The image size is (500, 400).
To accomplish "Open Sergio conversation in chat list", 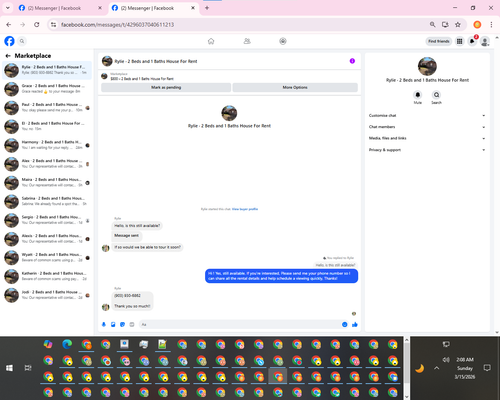I will pos(47,220).
